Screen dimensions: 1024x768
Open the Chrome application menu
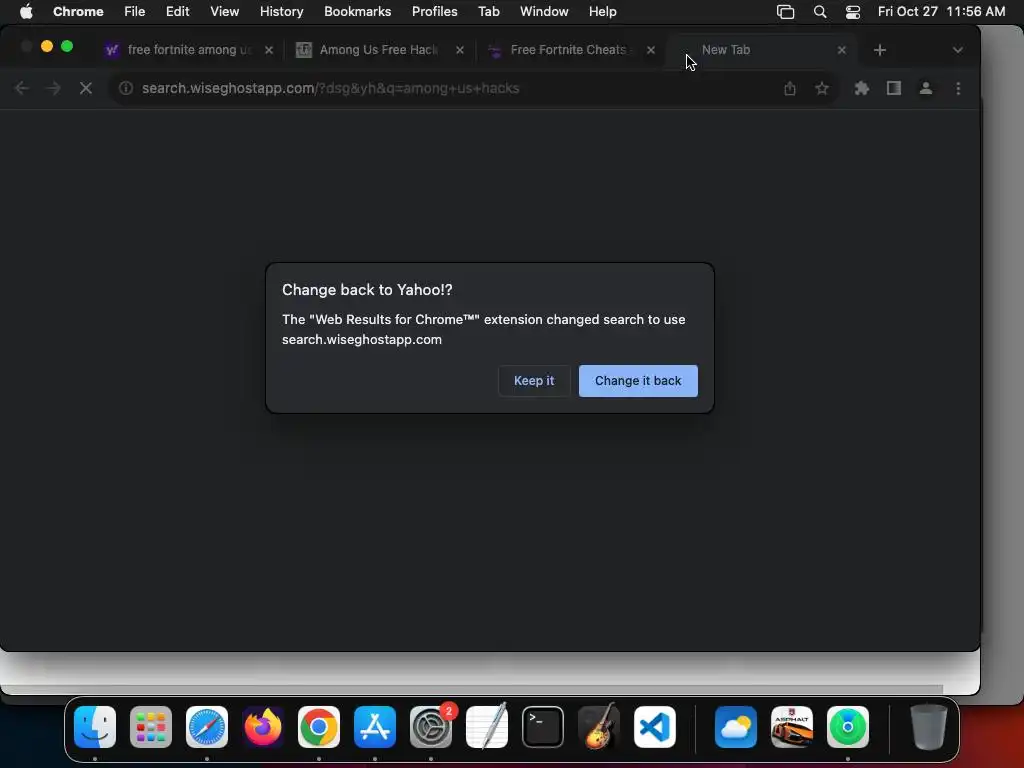pos(78,12)
